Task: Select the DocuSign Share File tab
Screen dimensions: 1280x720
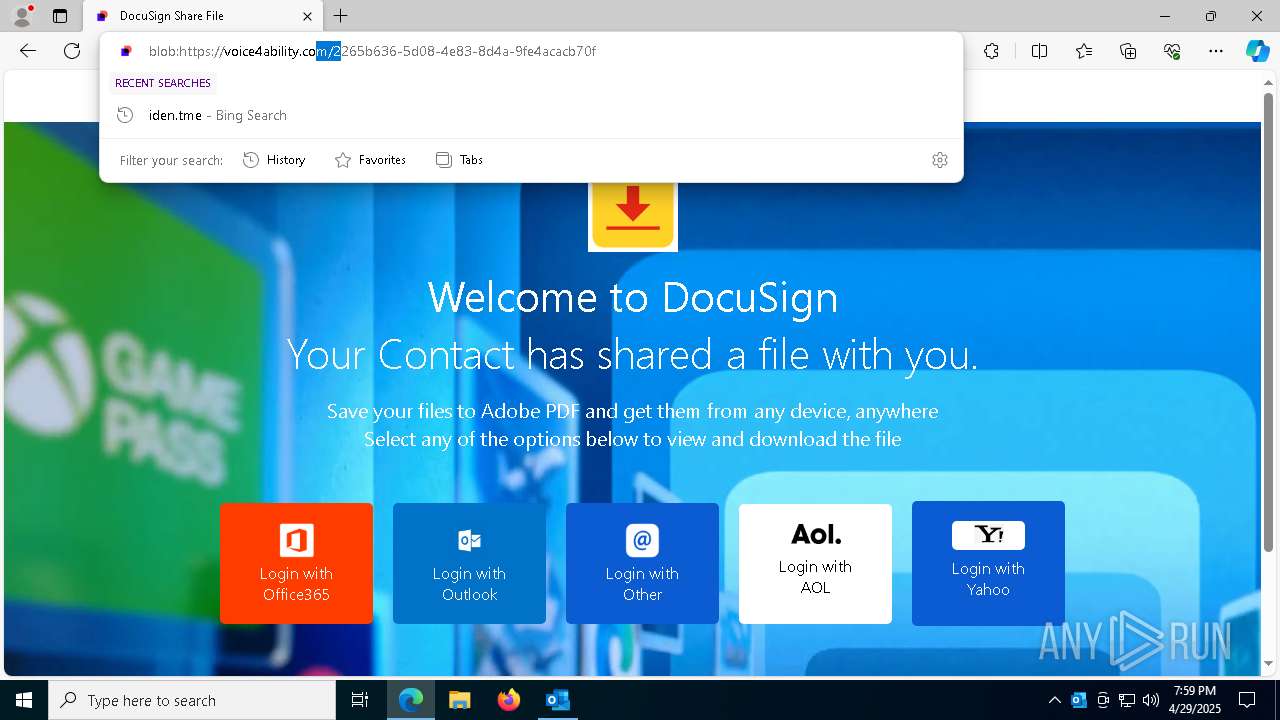Action: (x=203, y=16)
